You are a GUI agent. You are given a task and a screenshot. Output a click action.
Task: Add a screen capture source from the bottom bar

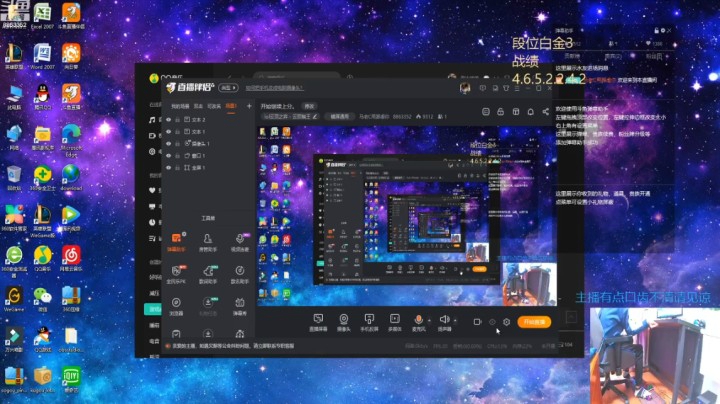click(318, 322)
